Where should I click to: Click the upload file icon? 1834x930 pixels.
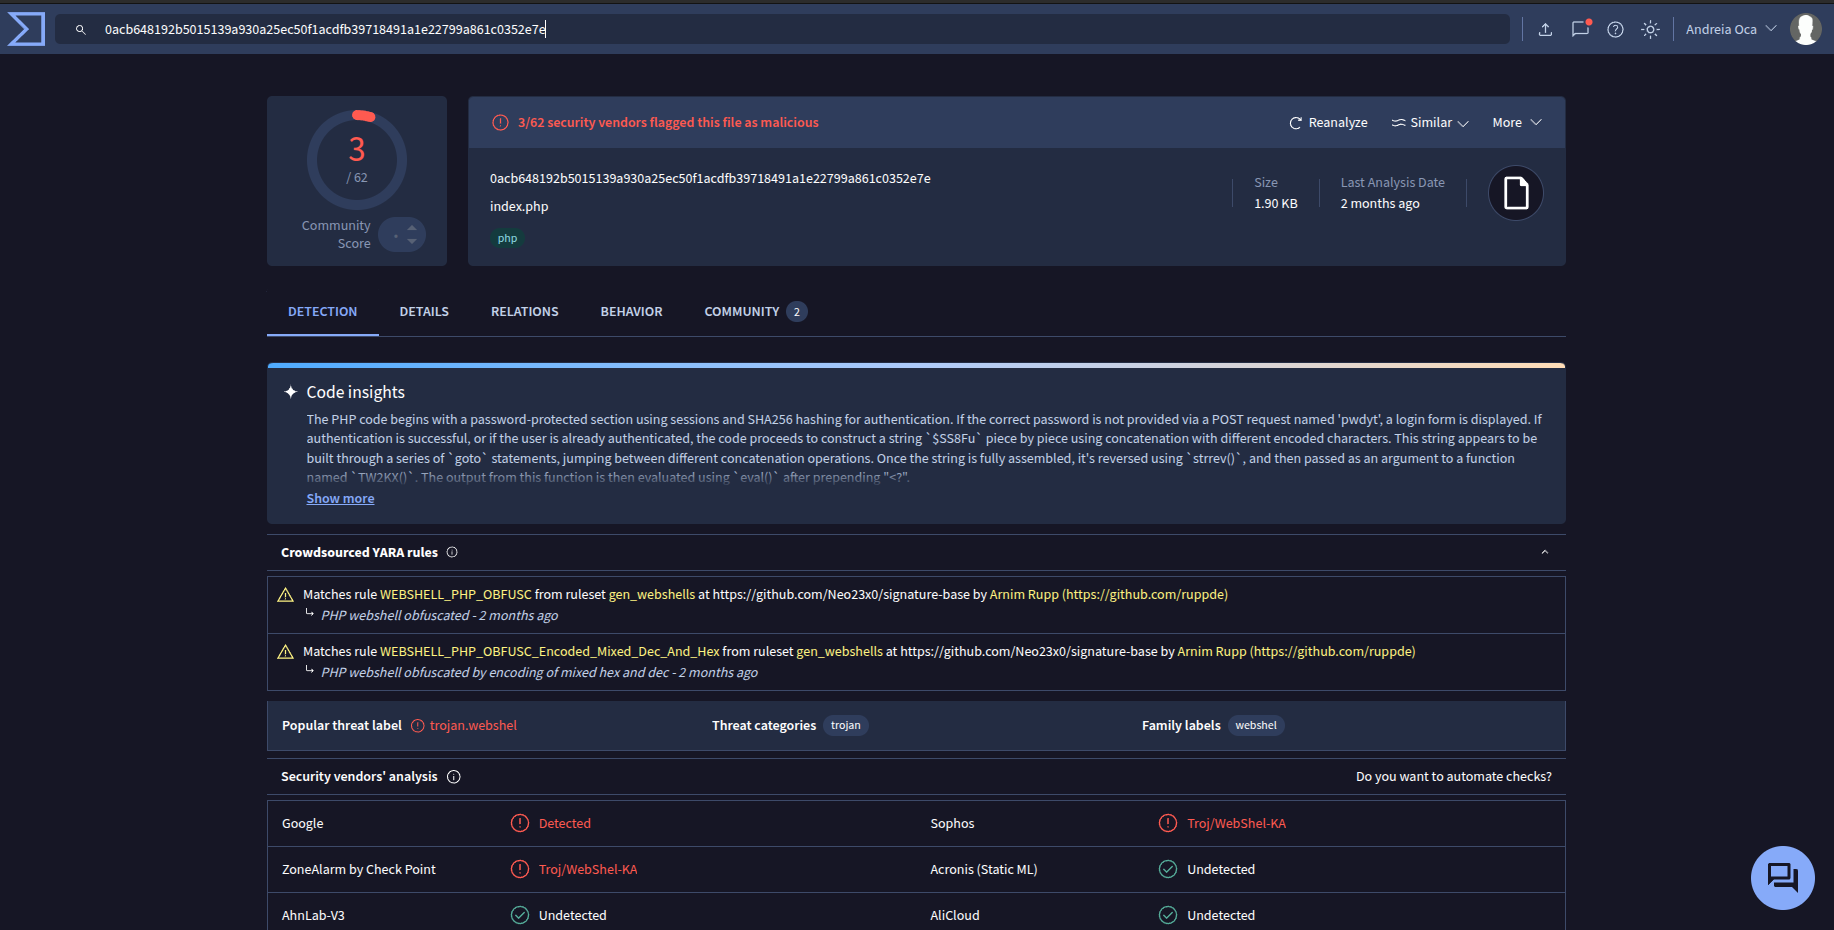(1545, 29)
